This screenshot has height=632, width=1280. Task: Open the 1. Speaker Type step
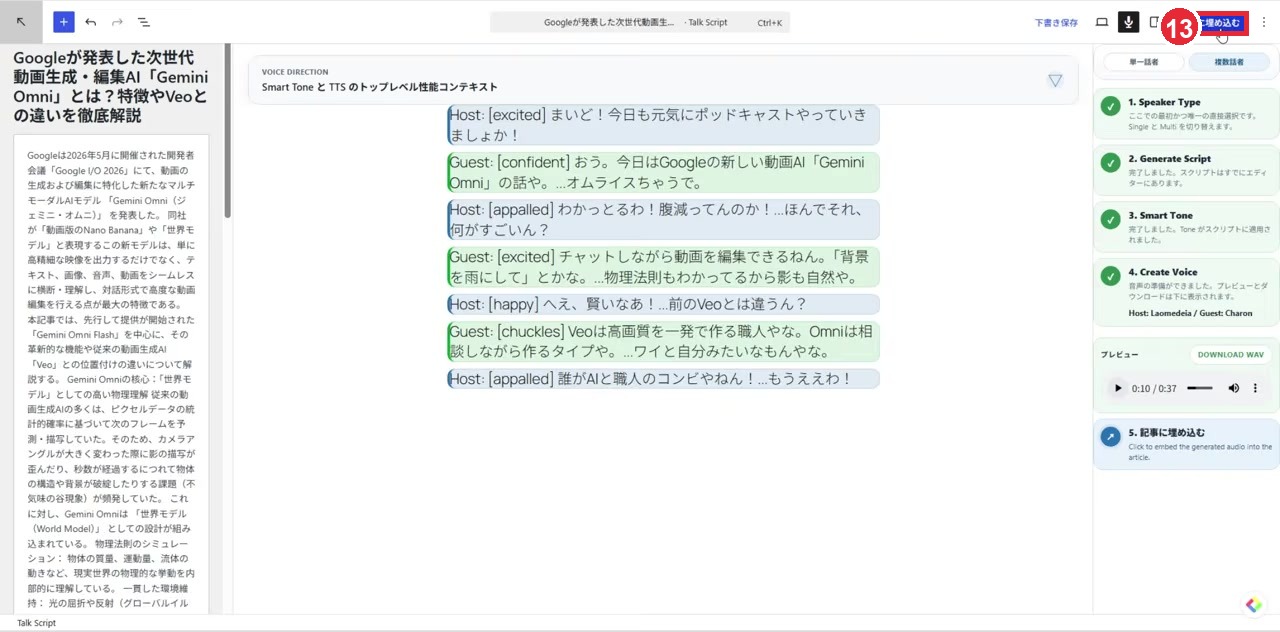point(1186,115)
